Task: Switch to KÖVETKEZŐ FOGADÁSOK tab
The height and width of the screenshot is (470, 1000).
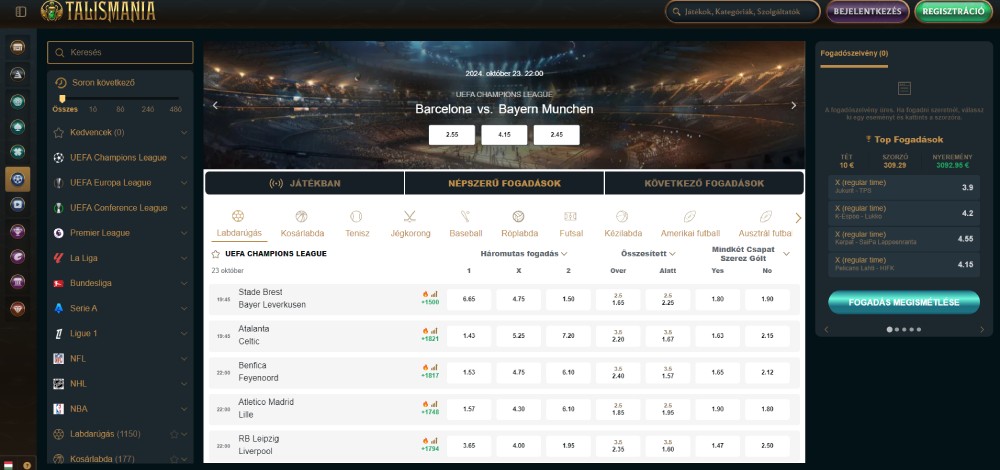Action: pyautogui.click(x=704, y=183)
